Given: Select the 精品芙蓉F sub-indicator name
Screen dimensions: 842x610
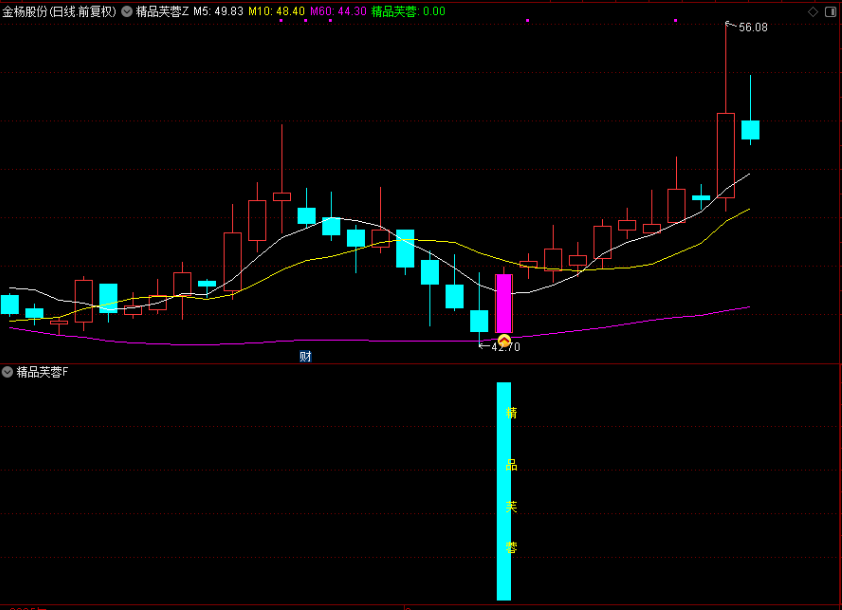Looking at the screenshot, I should tap(42, 372).
